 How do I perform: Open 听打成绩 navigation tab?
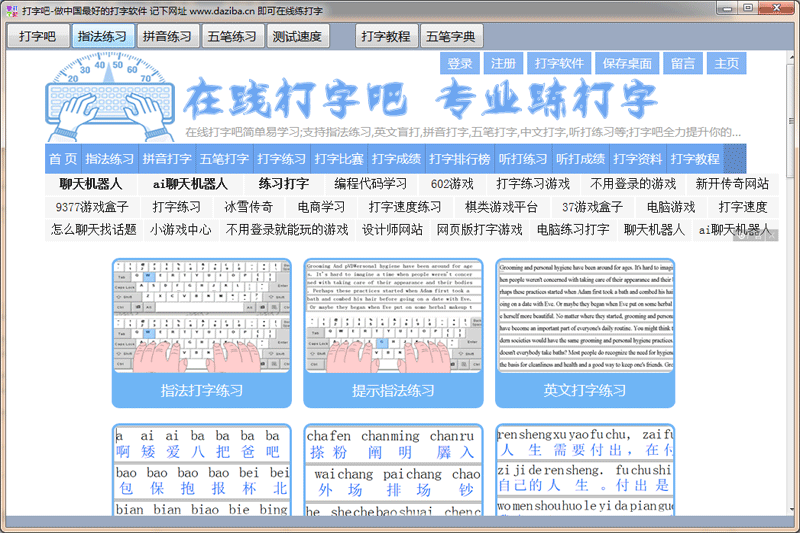[580, 159]
